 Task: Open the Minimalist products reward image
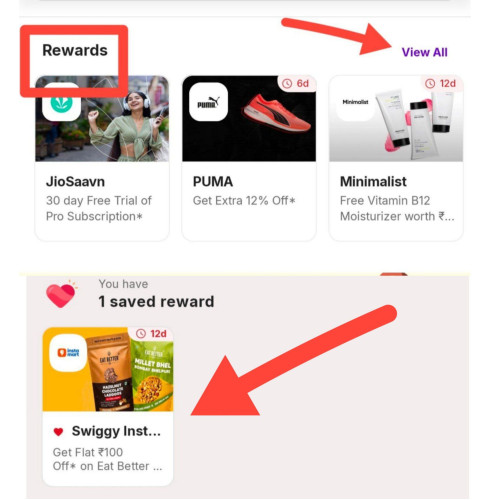396,119
